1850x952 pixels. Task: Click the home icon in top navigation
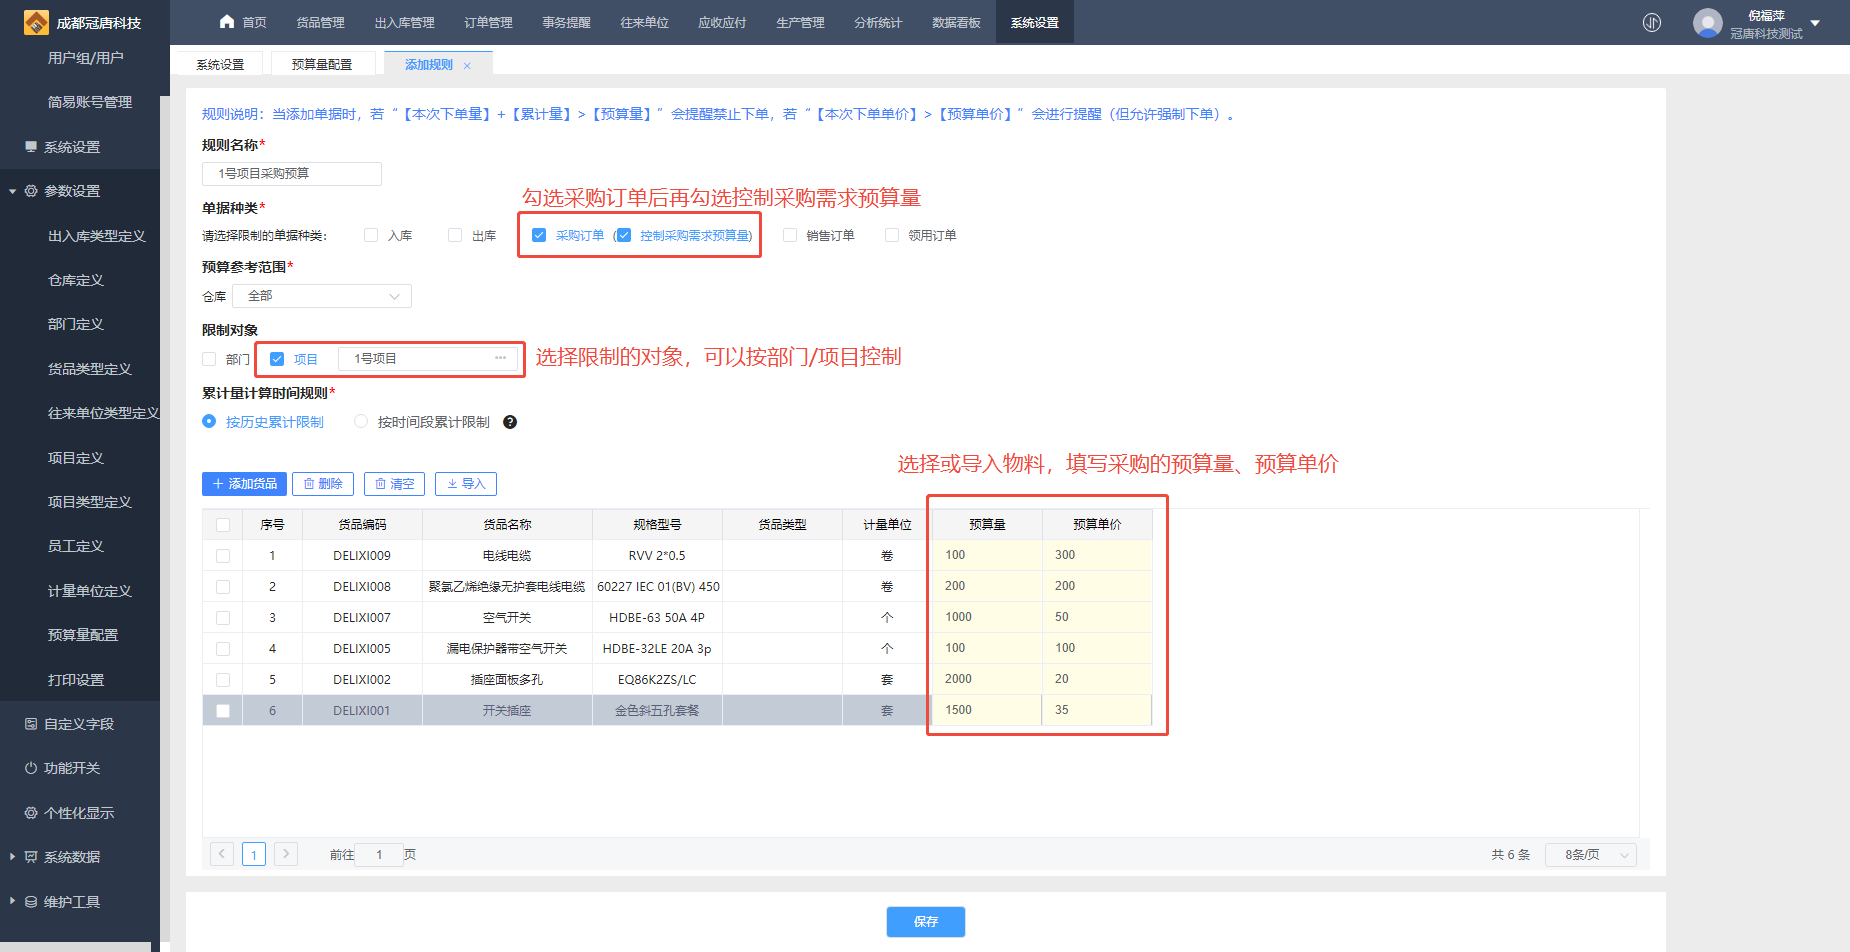pos(227,22)
